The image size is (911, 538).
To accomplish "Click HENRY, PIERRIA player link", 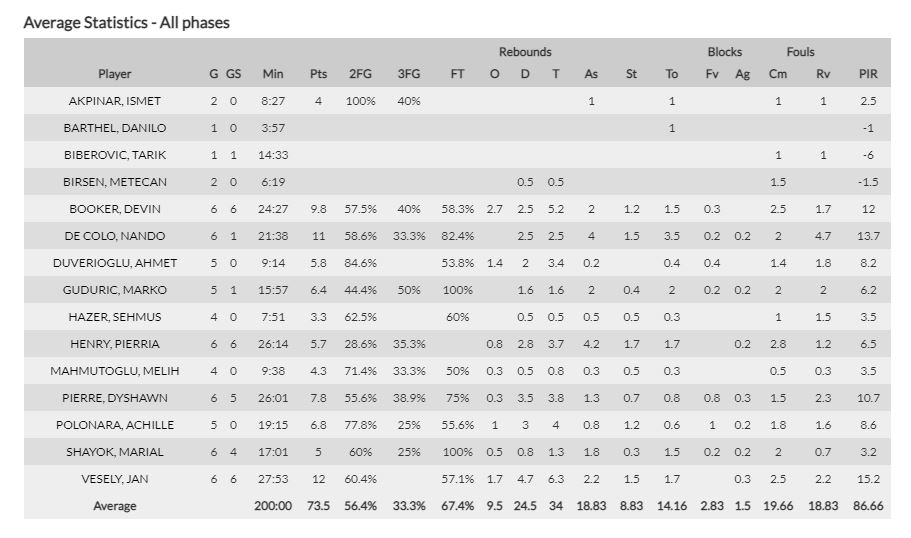I will (115, 344).
